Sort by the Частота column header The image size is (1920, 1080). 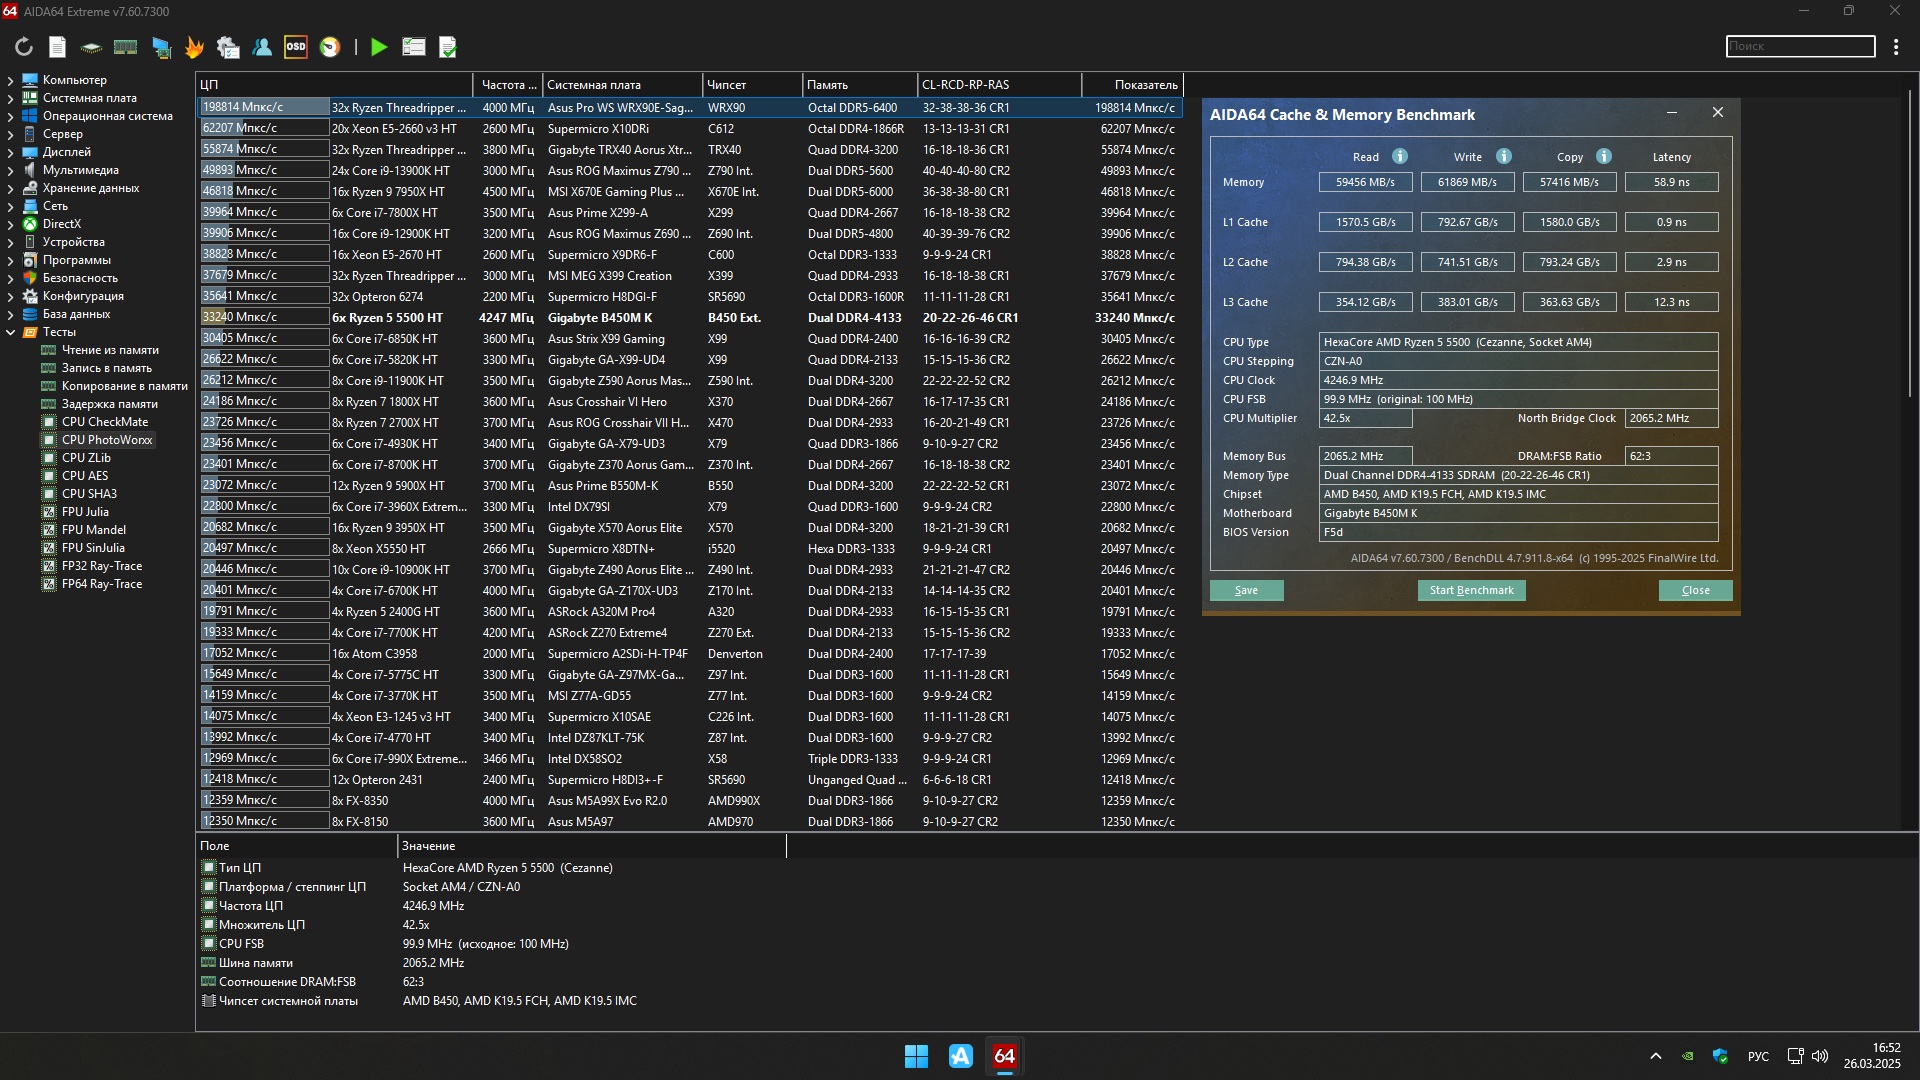(x=506, y=85)
